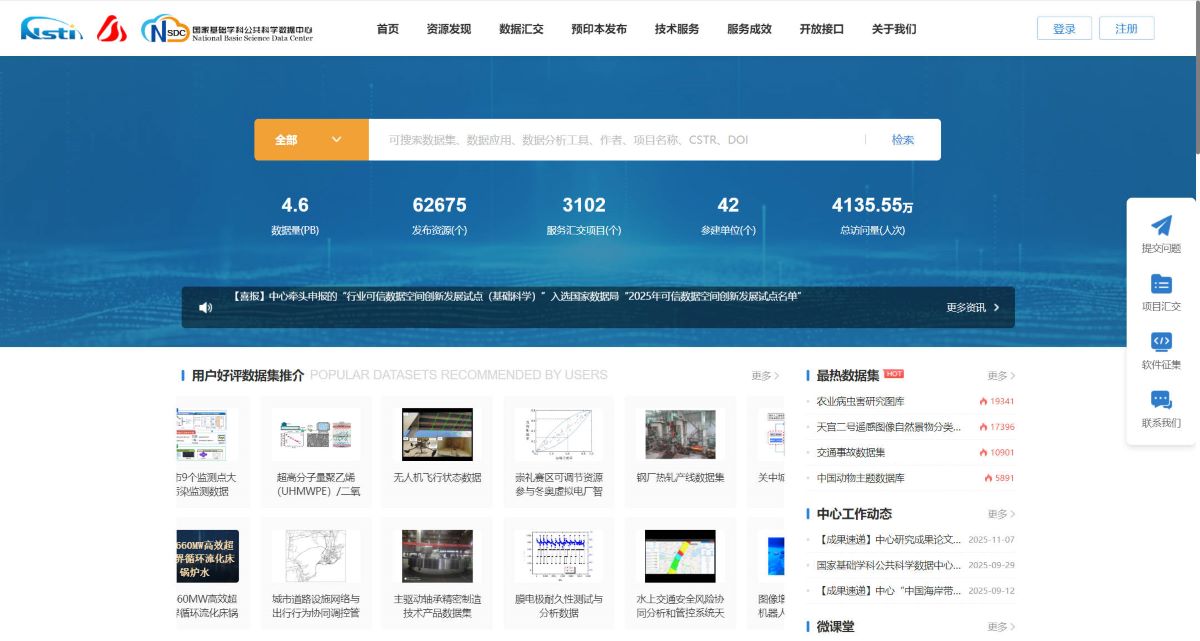
Task: Expand 更多资讯 in the announcement bar
Action: tap(972, 308)
